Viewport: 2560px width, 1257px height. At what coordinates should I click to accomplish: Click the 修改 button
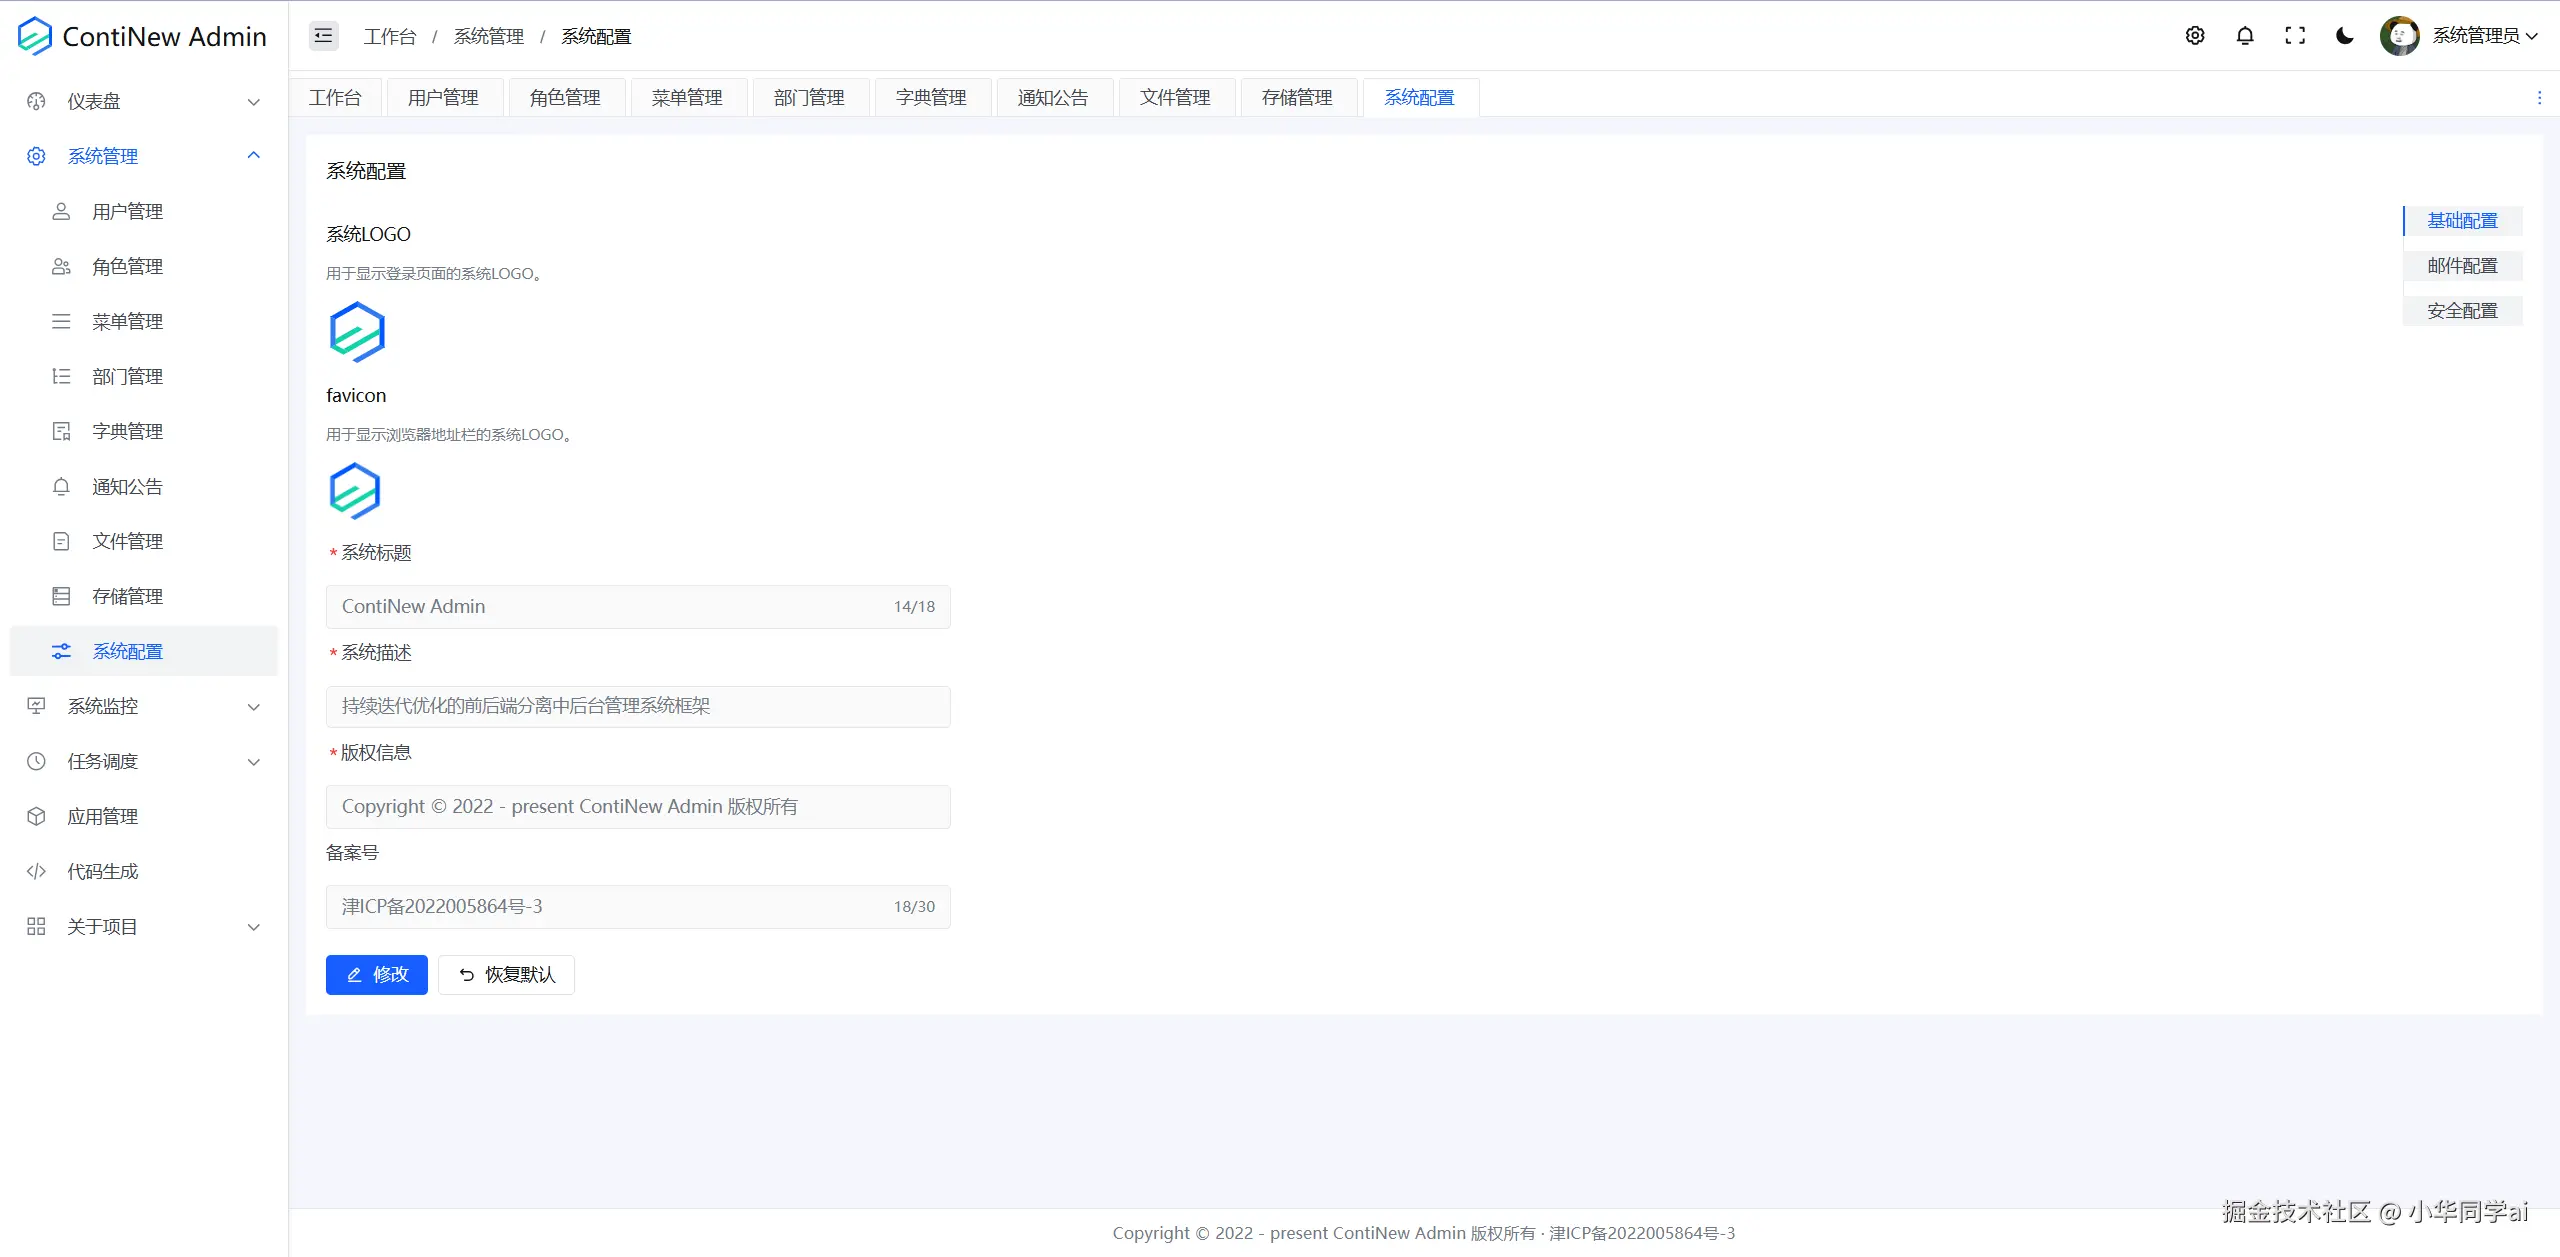click(x=377, y=975)
